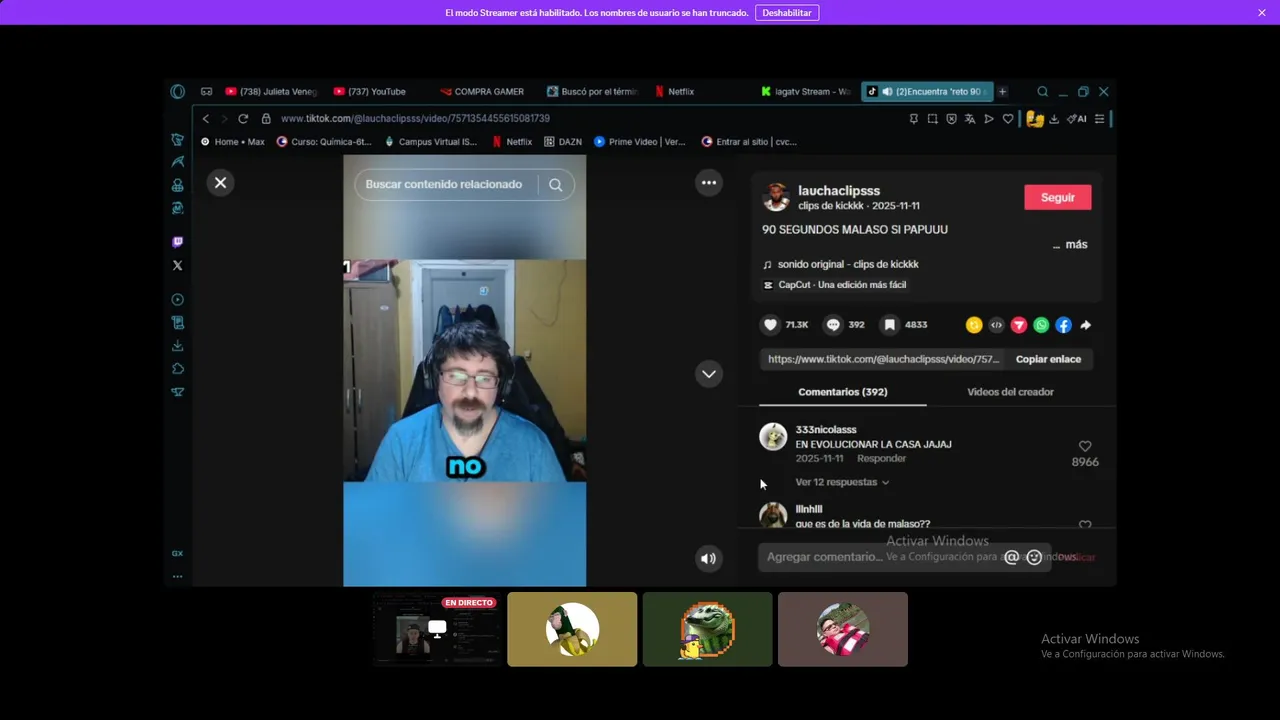This screenshot has width=1280, height=720.
Task: Click the comments bubble icon 392
Action: (833, 325)
